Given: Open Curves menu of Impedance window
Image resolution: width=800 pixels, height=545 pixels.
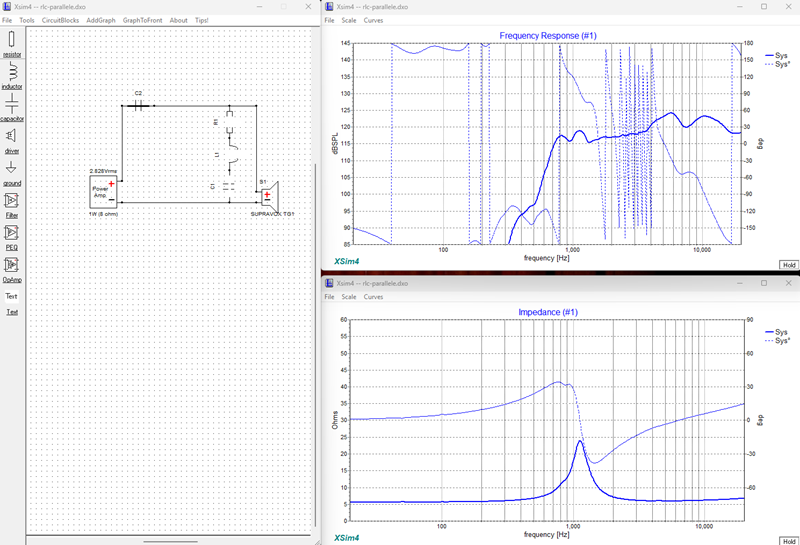Looking at the screenshot, I should (373, 297).
